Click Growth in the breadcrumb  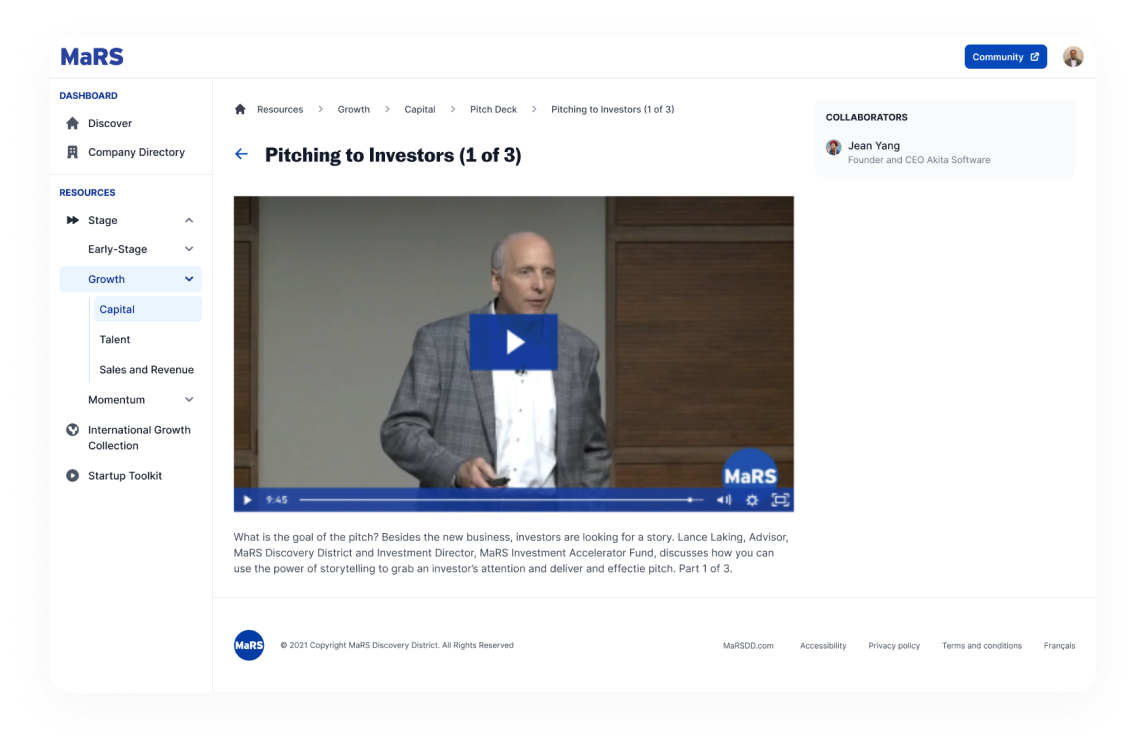click(x=354, y=109)
